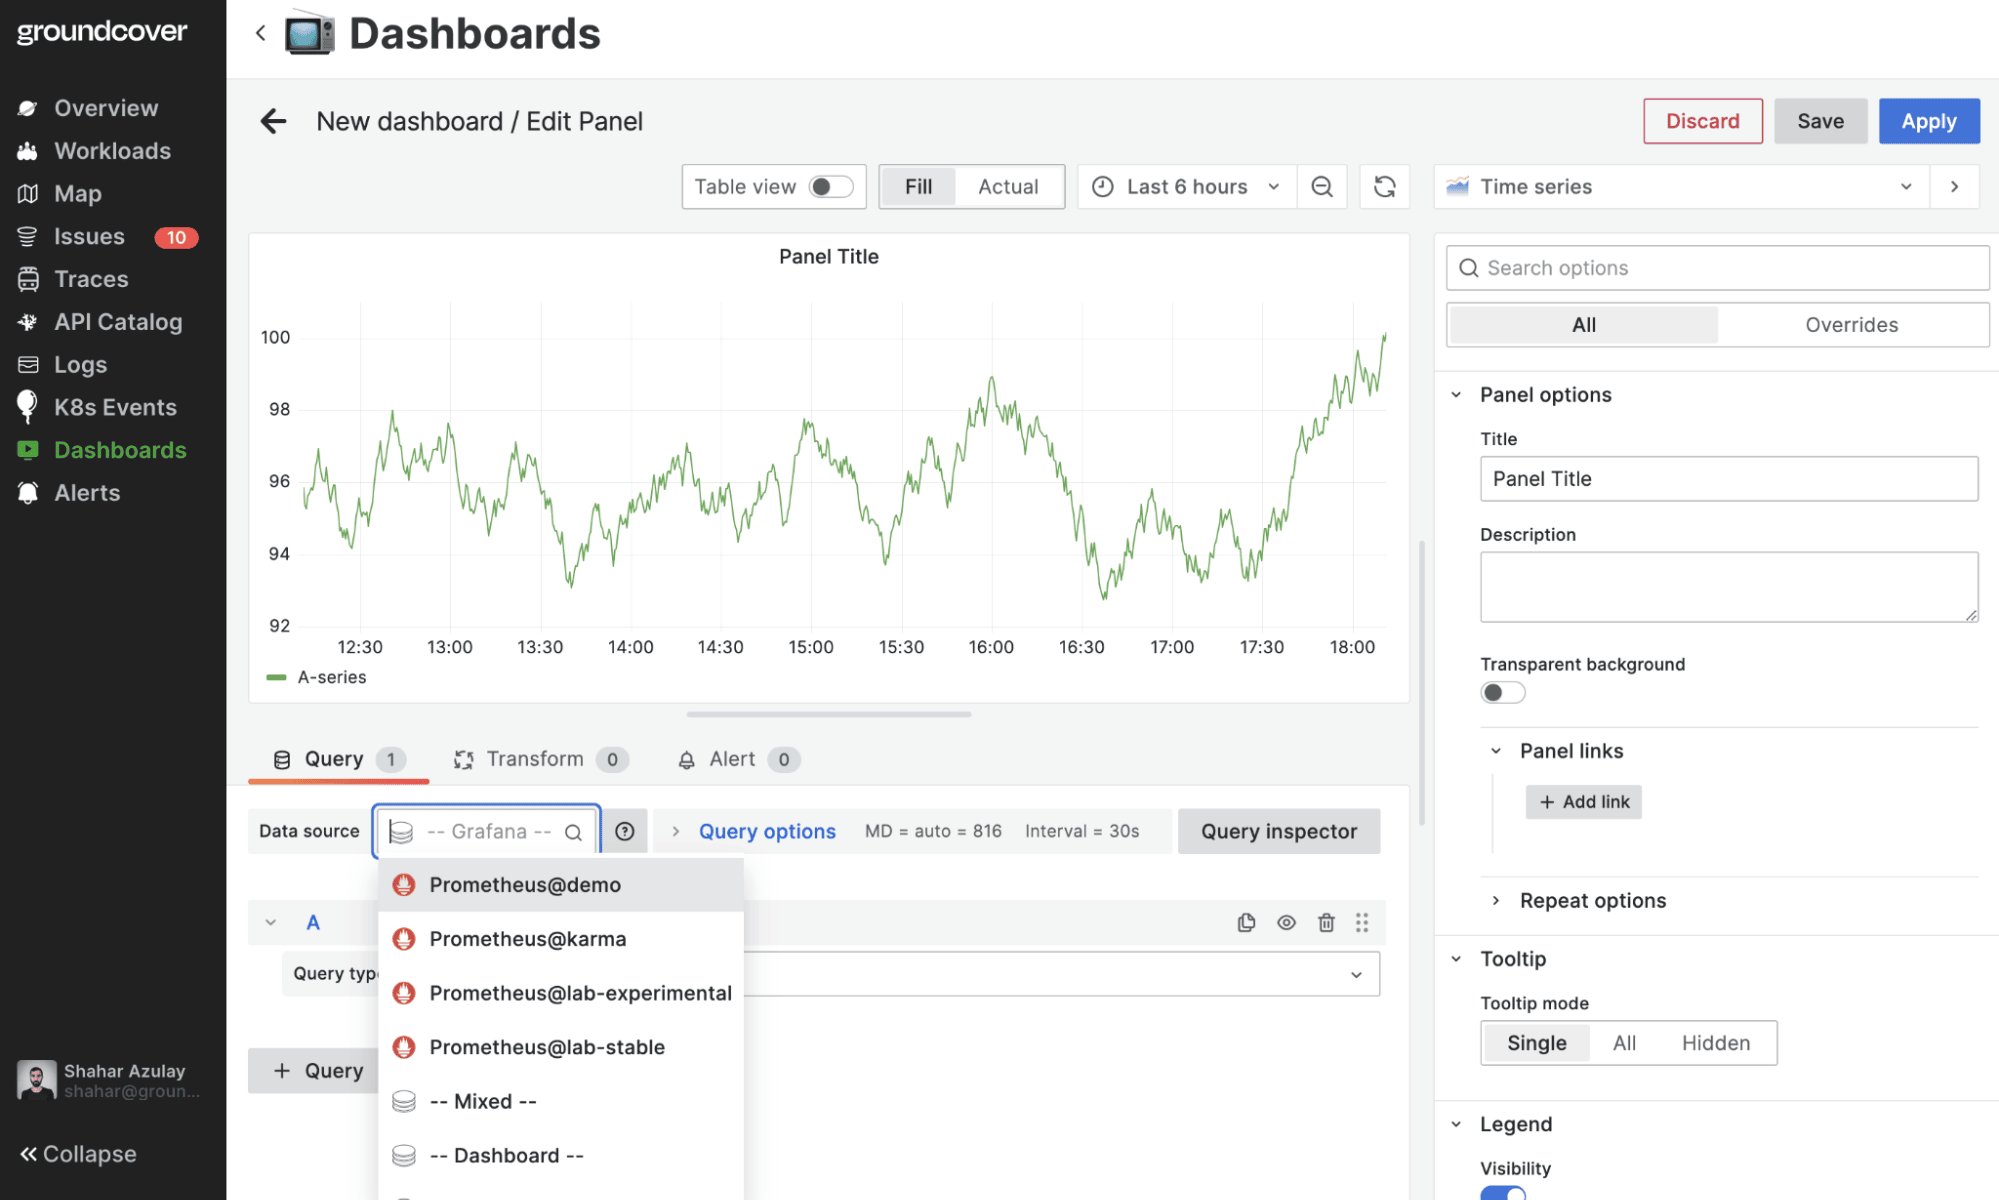Enable Transparent background toggle

click(x=1502, y=692)
